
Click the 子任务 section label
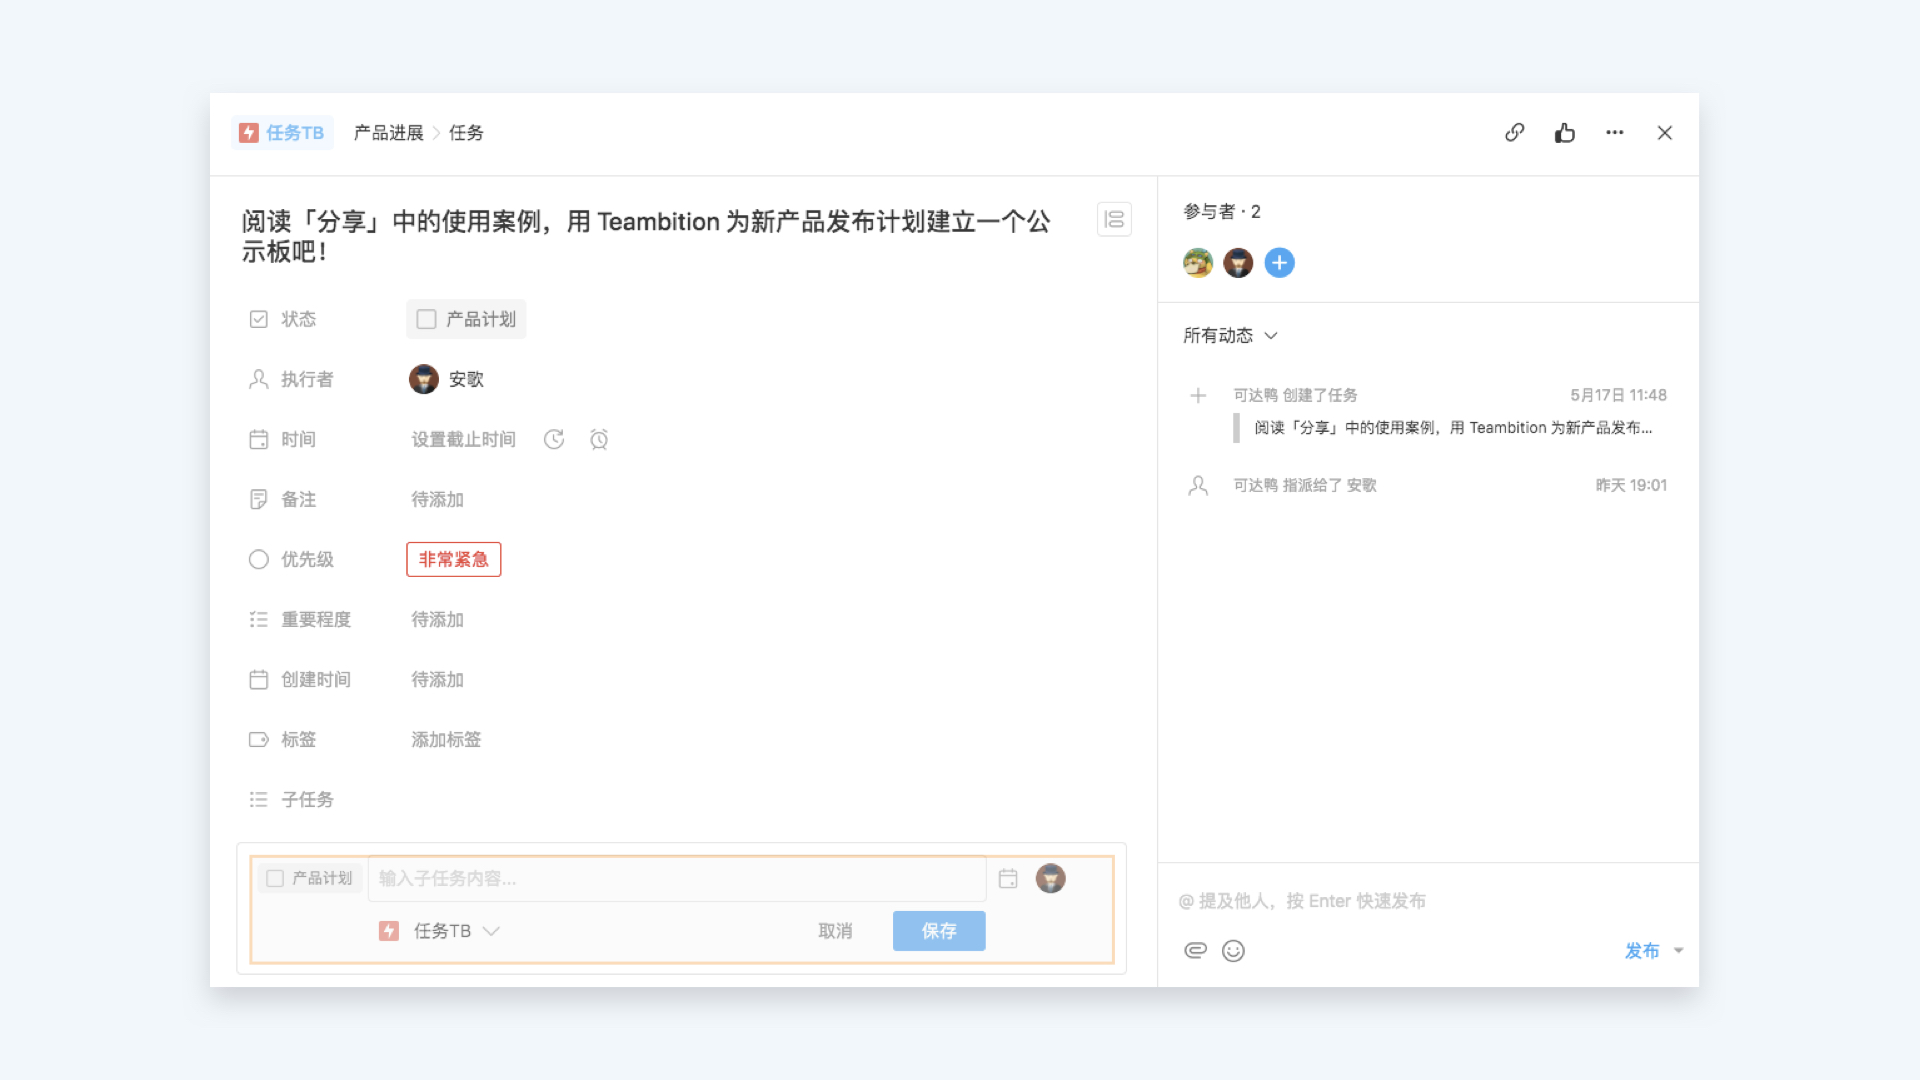pos(307,799)
